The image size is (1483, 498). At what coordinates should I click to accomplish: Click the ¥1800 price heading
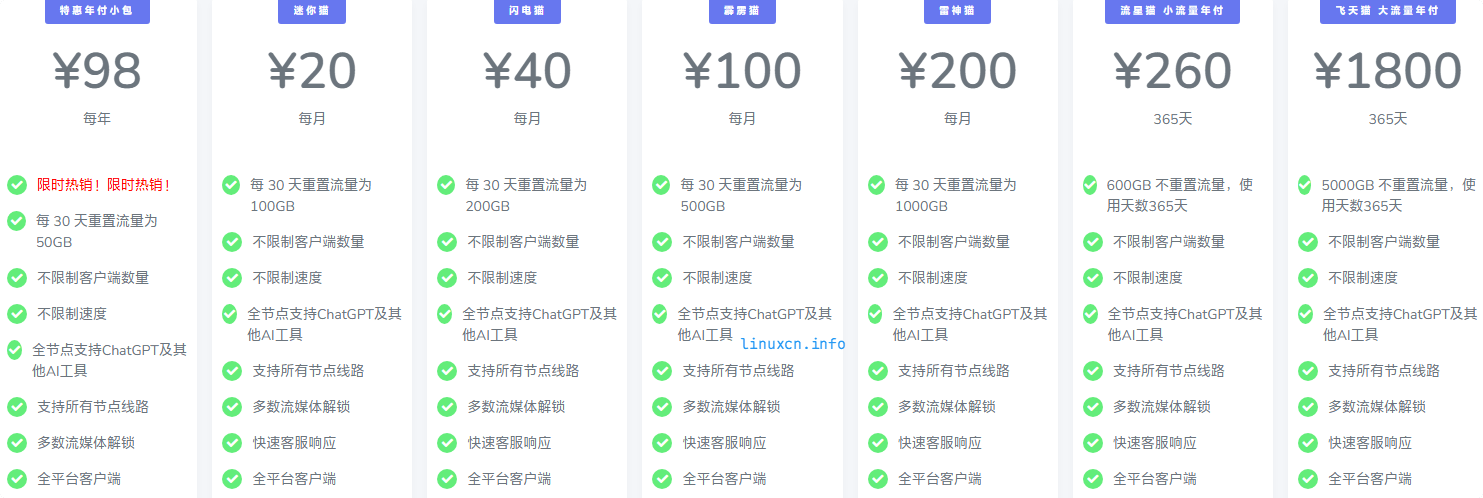point(1388,70)
